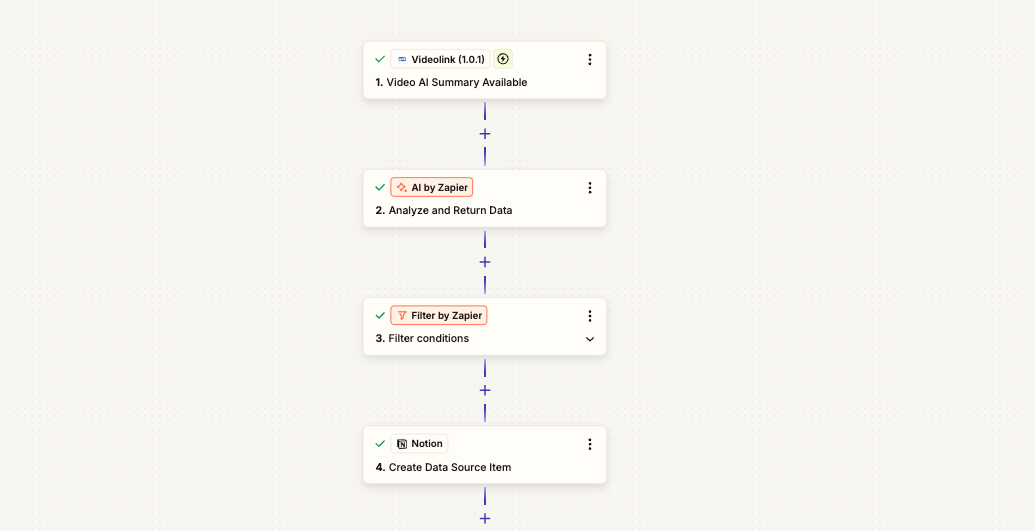Add a step after Analyze and Return Data
Viewport: 1035px width, 531px height.
(x=485, y=262)
